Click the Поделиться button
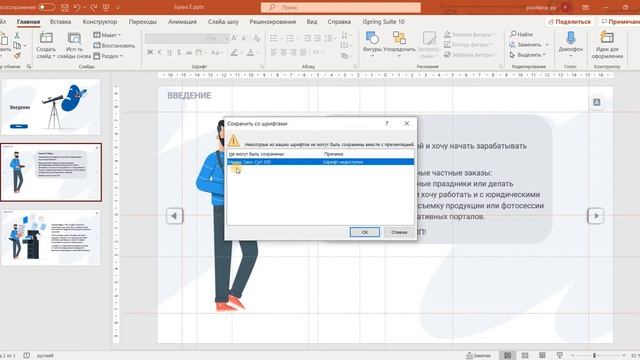Screen dimensions: 640x360 pos(569,22)
